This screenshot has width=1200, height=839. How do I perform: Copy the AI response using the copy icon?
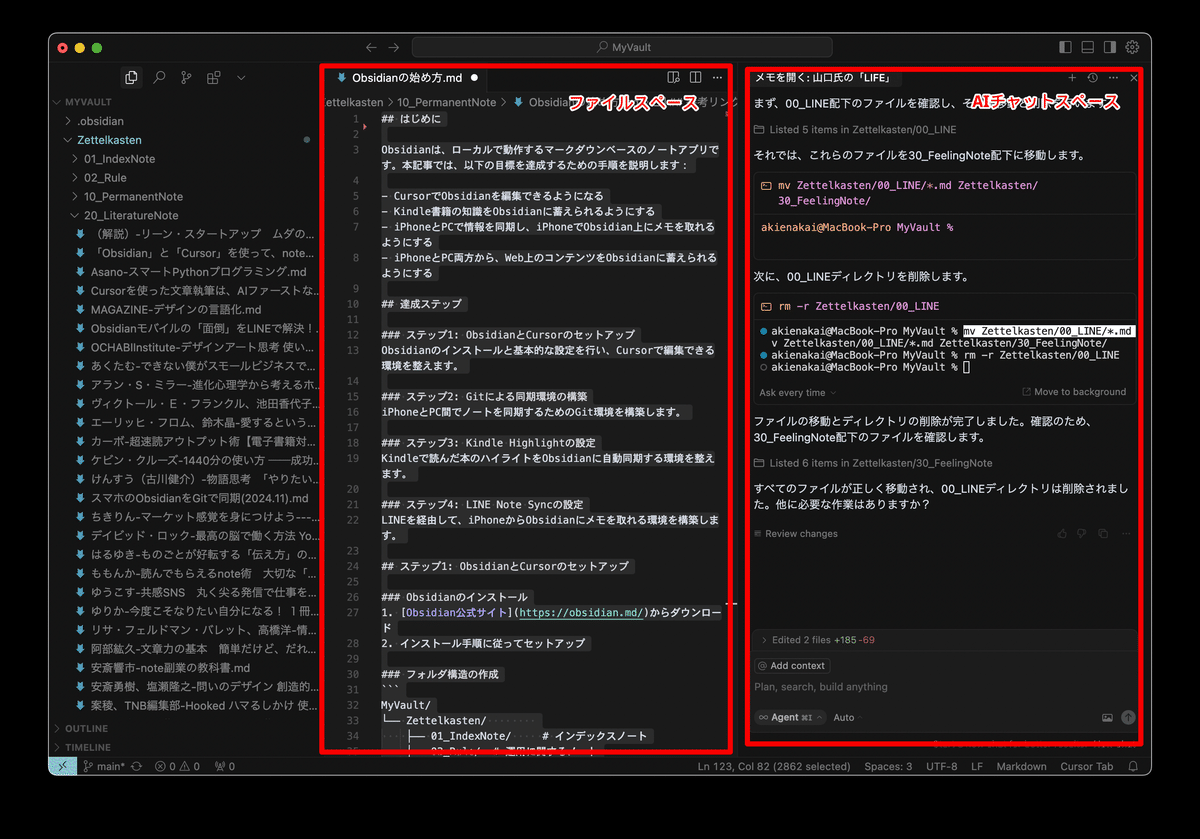[1103, 534]
